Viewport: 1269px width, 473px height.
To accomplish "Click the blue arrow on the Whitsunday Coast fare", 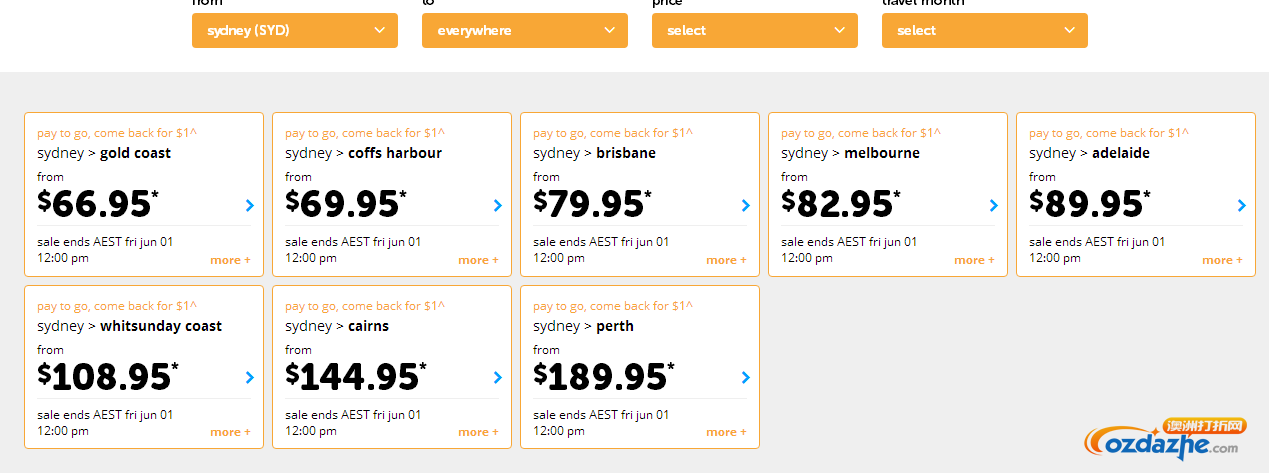I will click(x=249, y=377).
